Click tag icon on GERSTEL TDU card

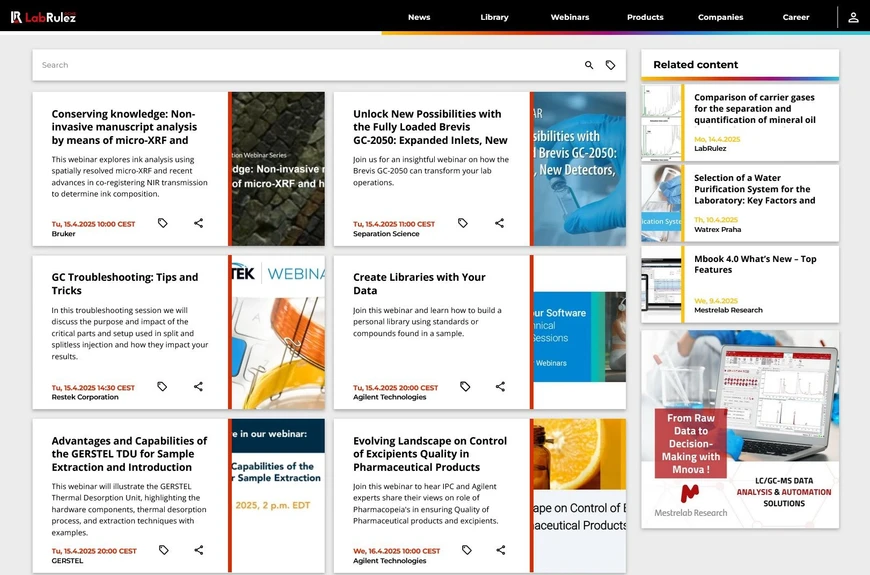[x=164, y=550]
